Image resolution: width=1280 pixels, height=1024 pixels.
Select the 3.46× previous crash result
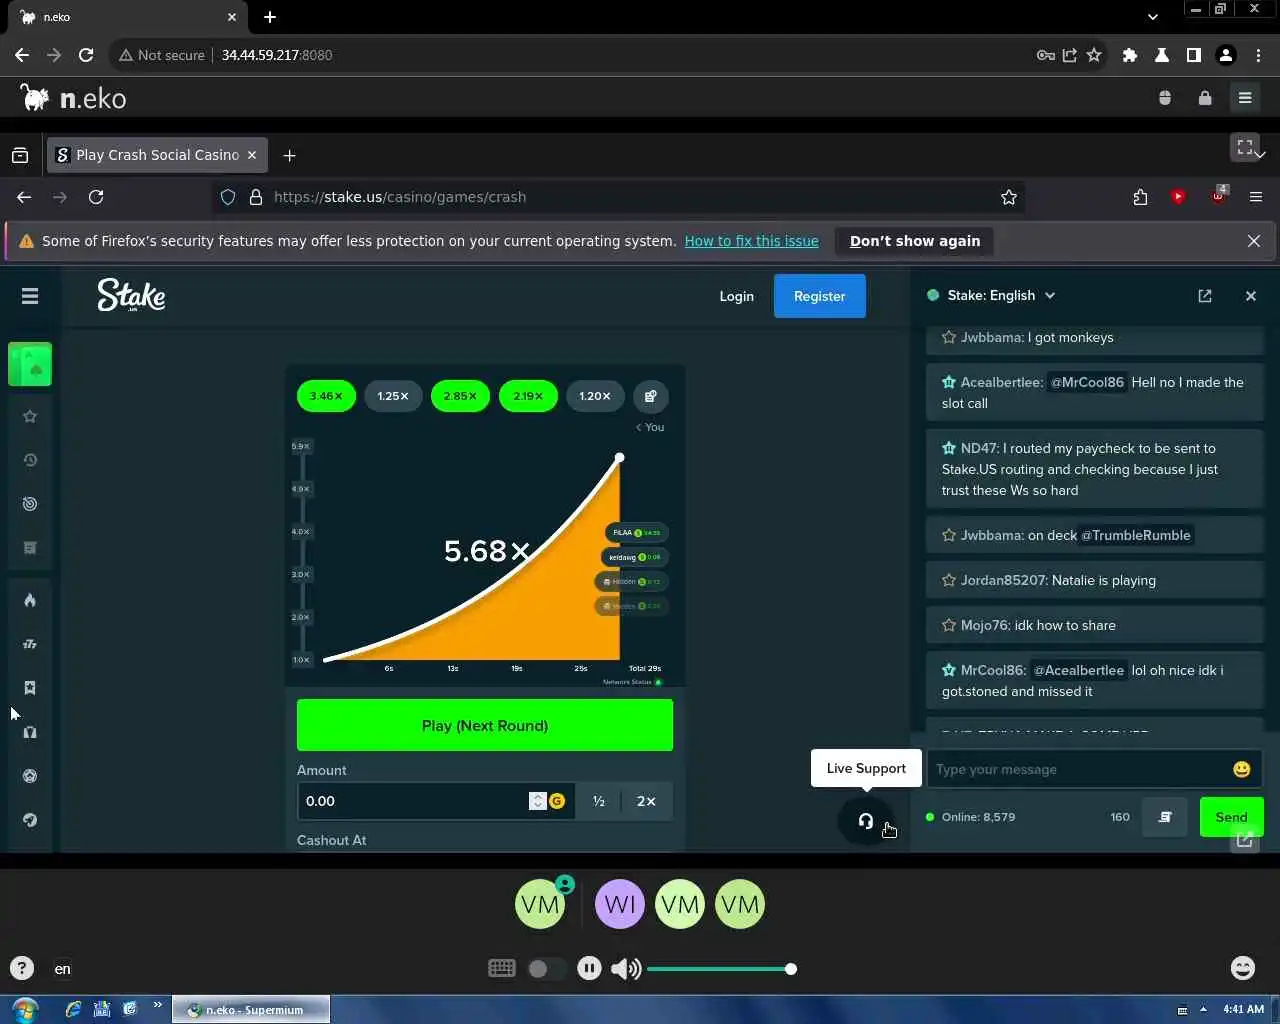pyautogui.click(x=326, y=396)
